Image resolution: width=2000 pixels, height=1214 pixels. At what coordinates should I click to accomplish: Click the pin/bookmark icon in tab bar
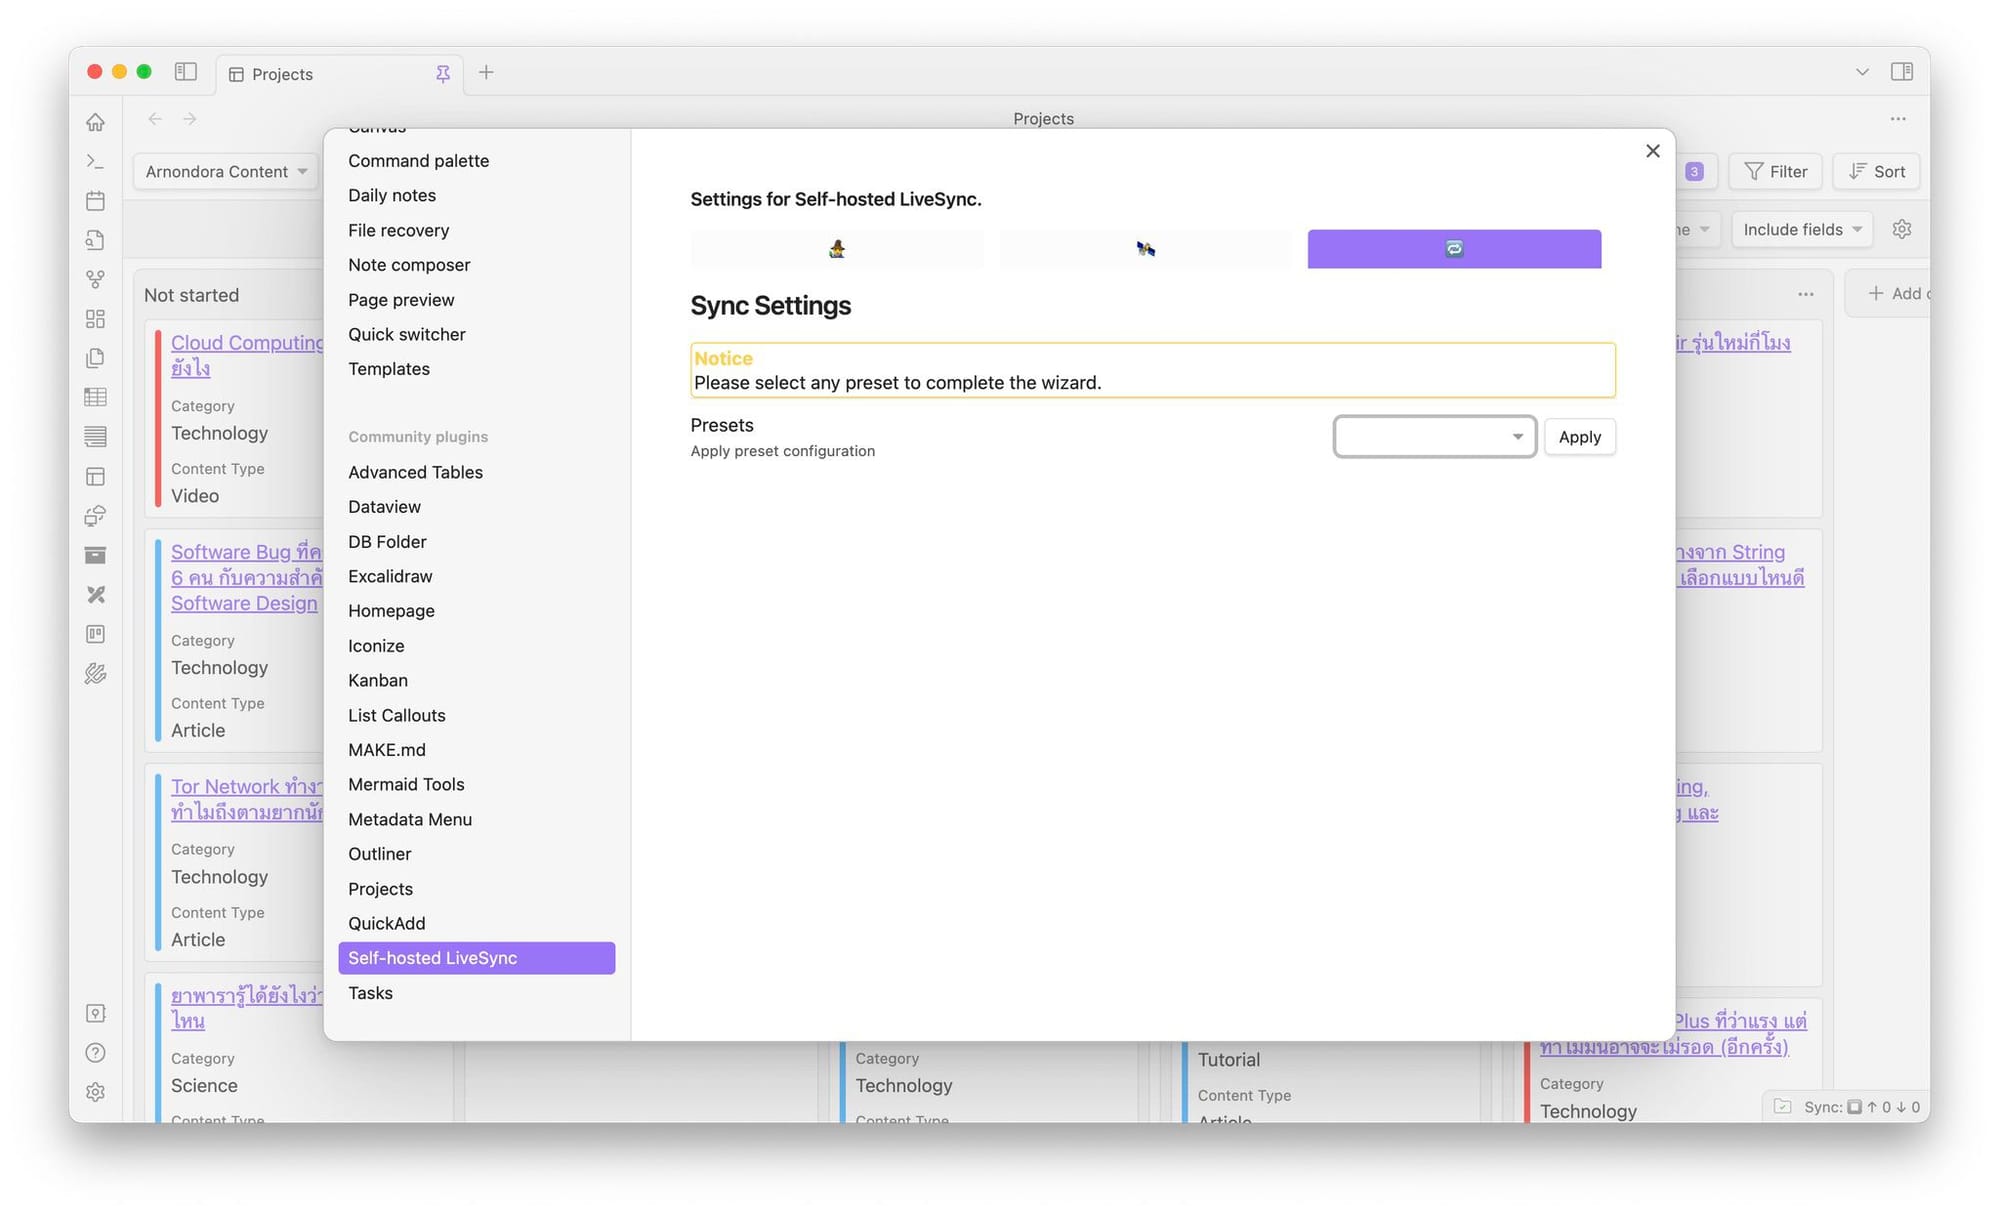441,73
